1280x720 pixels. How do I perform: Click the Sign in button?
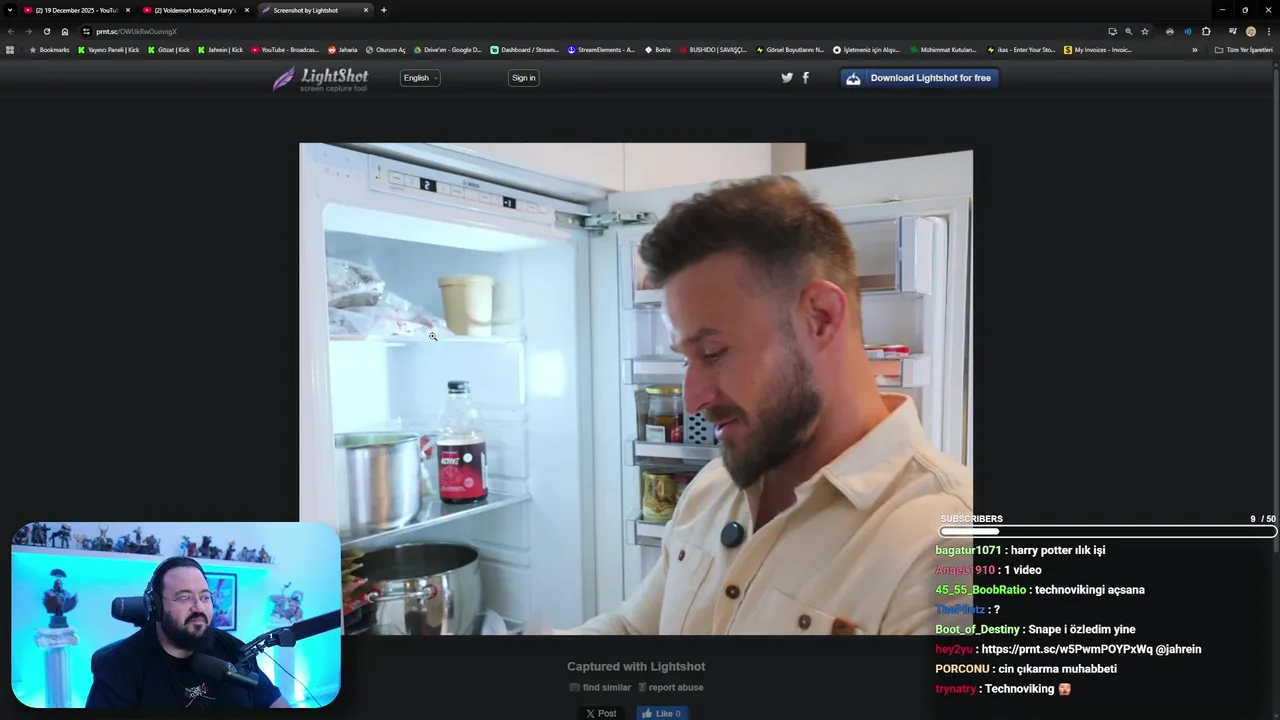coord(524,78)
